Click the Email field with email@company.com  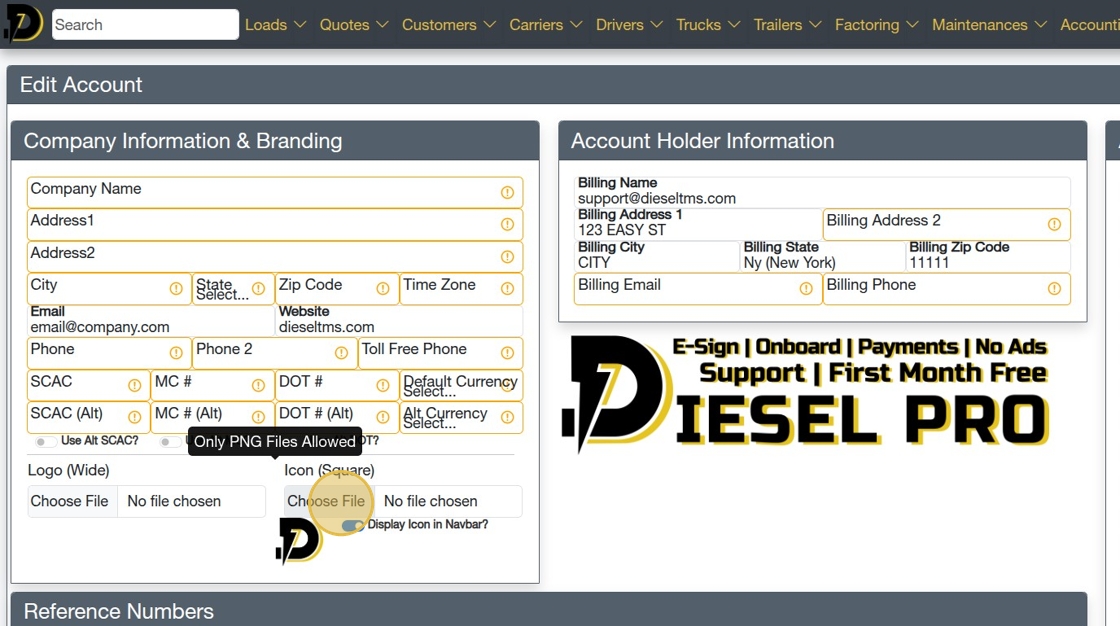coord(151,320)
